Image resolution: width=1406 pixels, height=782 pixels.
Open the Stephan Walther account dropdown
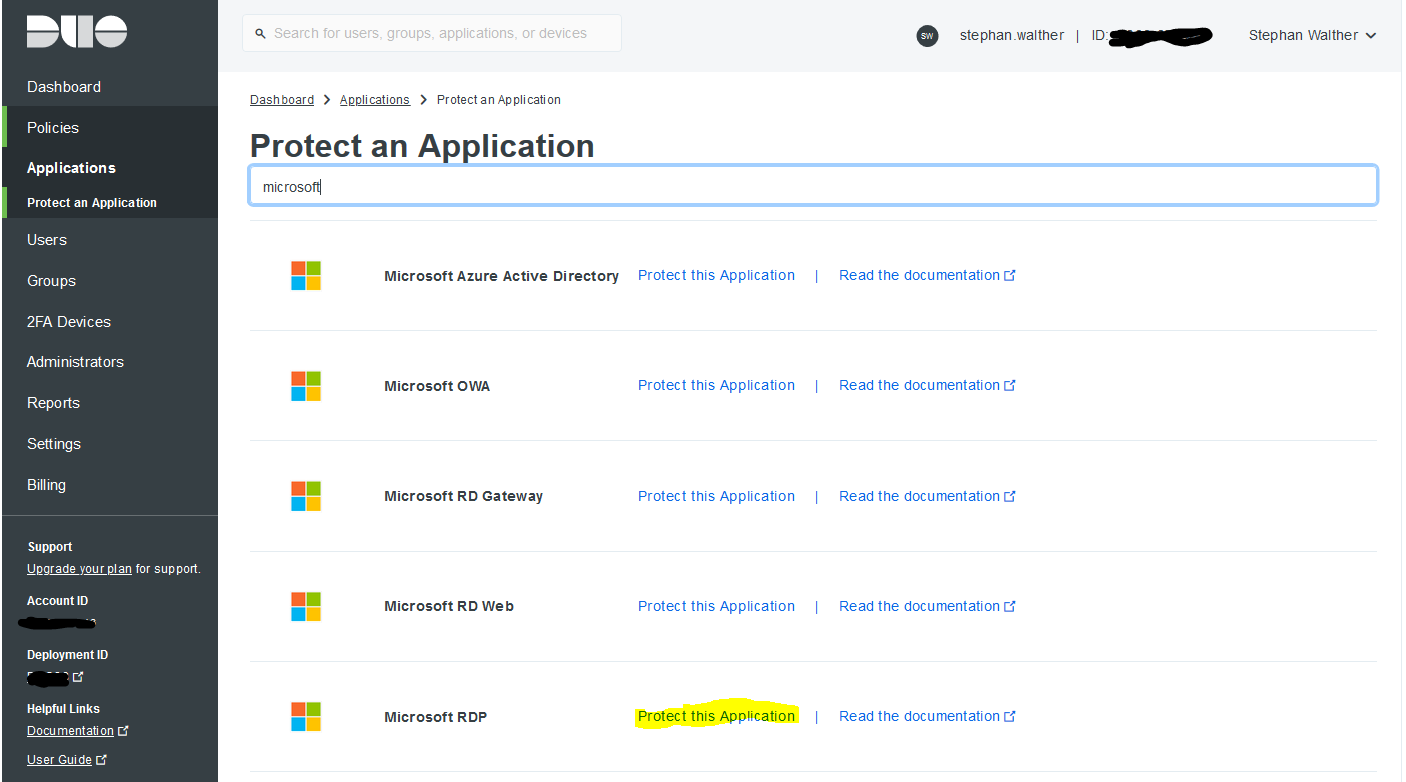coord(1312,35)
